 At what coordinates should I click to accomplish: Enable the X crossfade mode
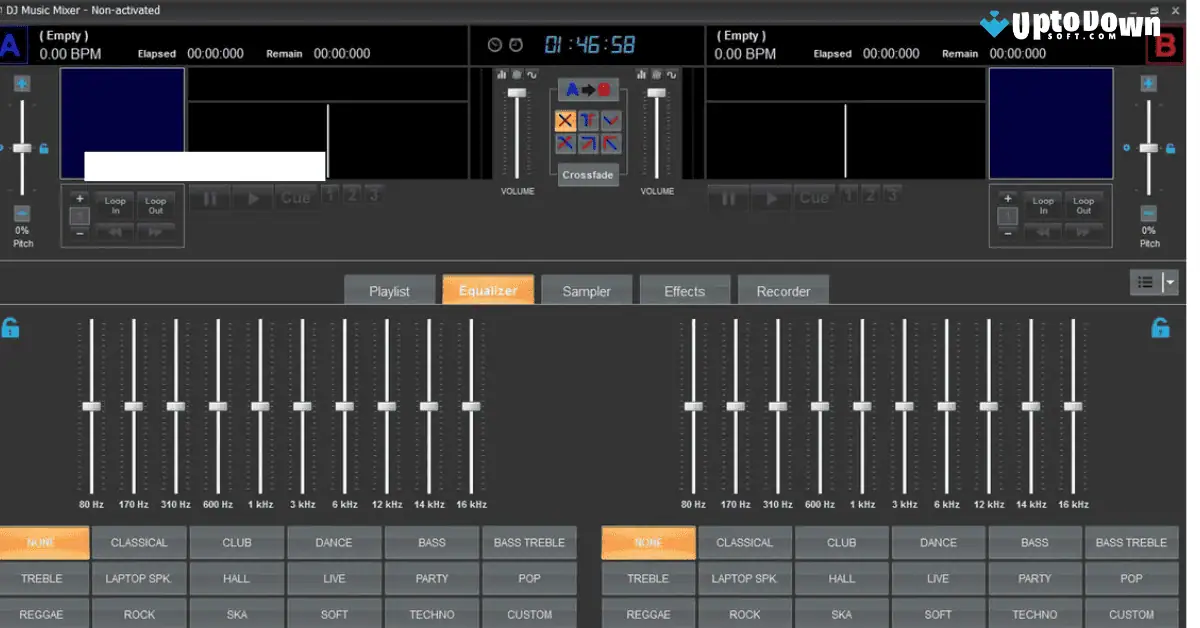(565, 120)
